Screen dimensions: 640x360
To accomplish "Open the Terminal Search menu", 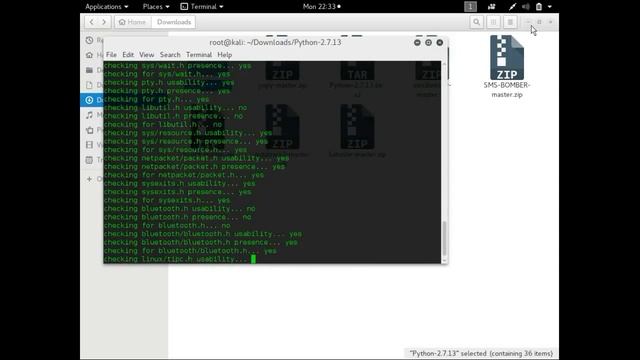I will [170, 55].
